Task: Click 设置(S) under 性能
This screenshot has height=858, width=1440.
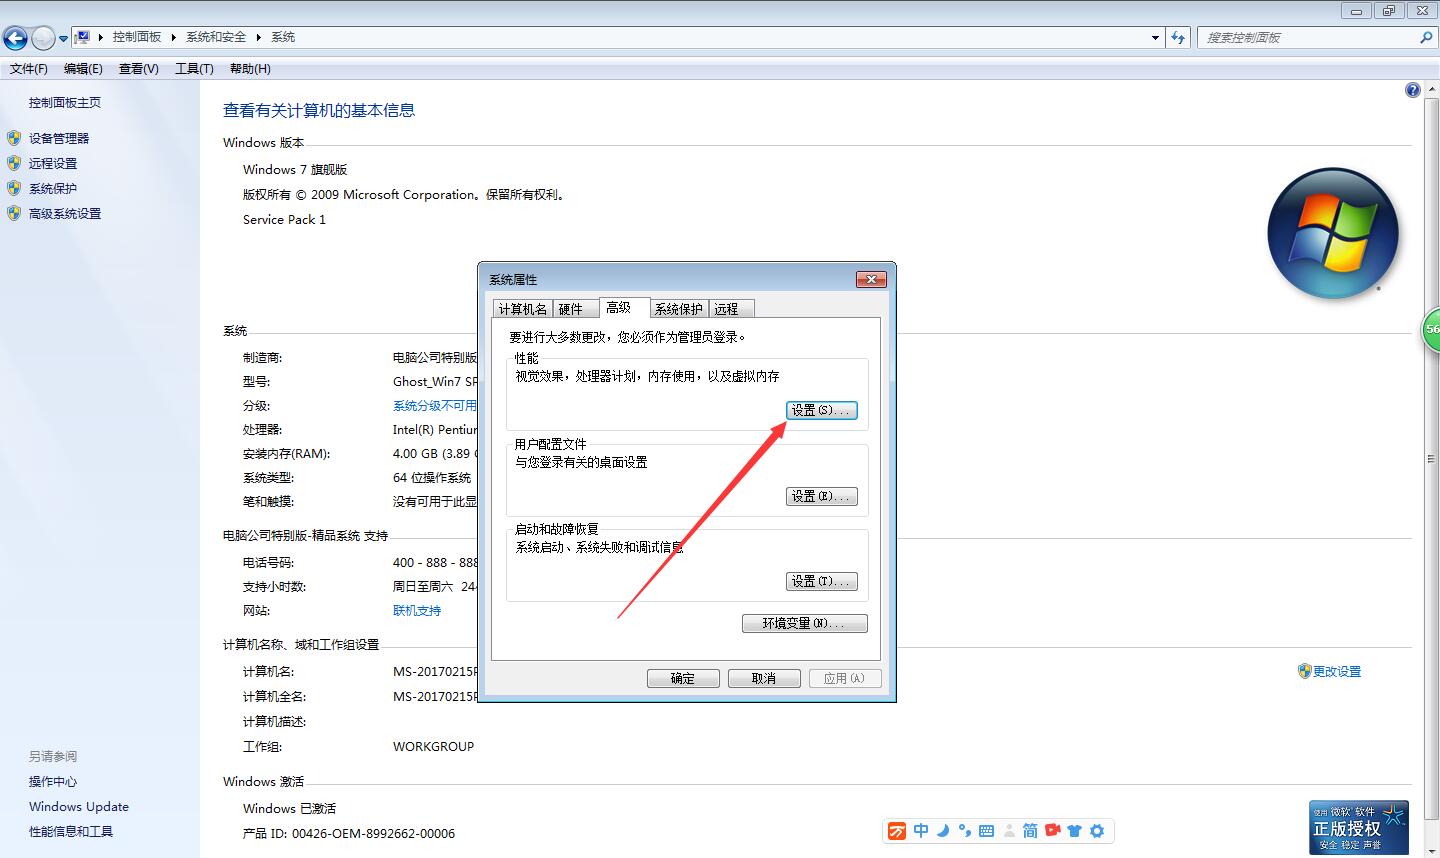Action: (822, 411)
